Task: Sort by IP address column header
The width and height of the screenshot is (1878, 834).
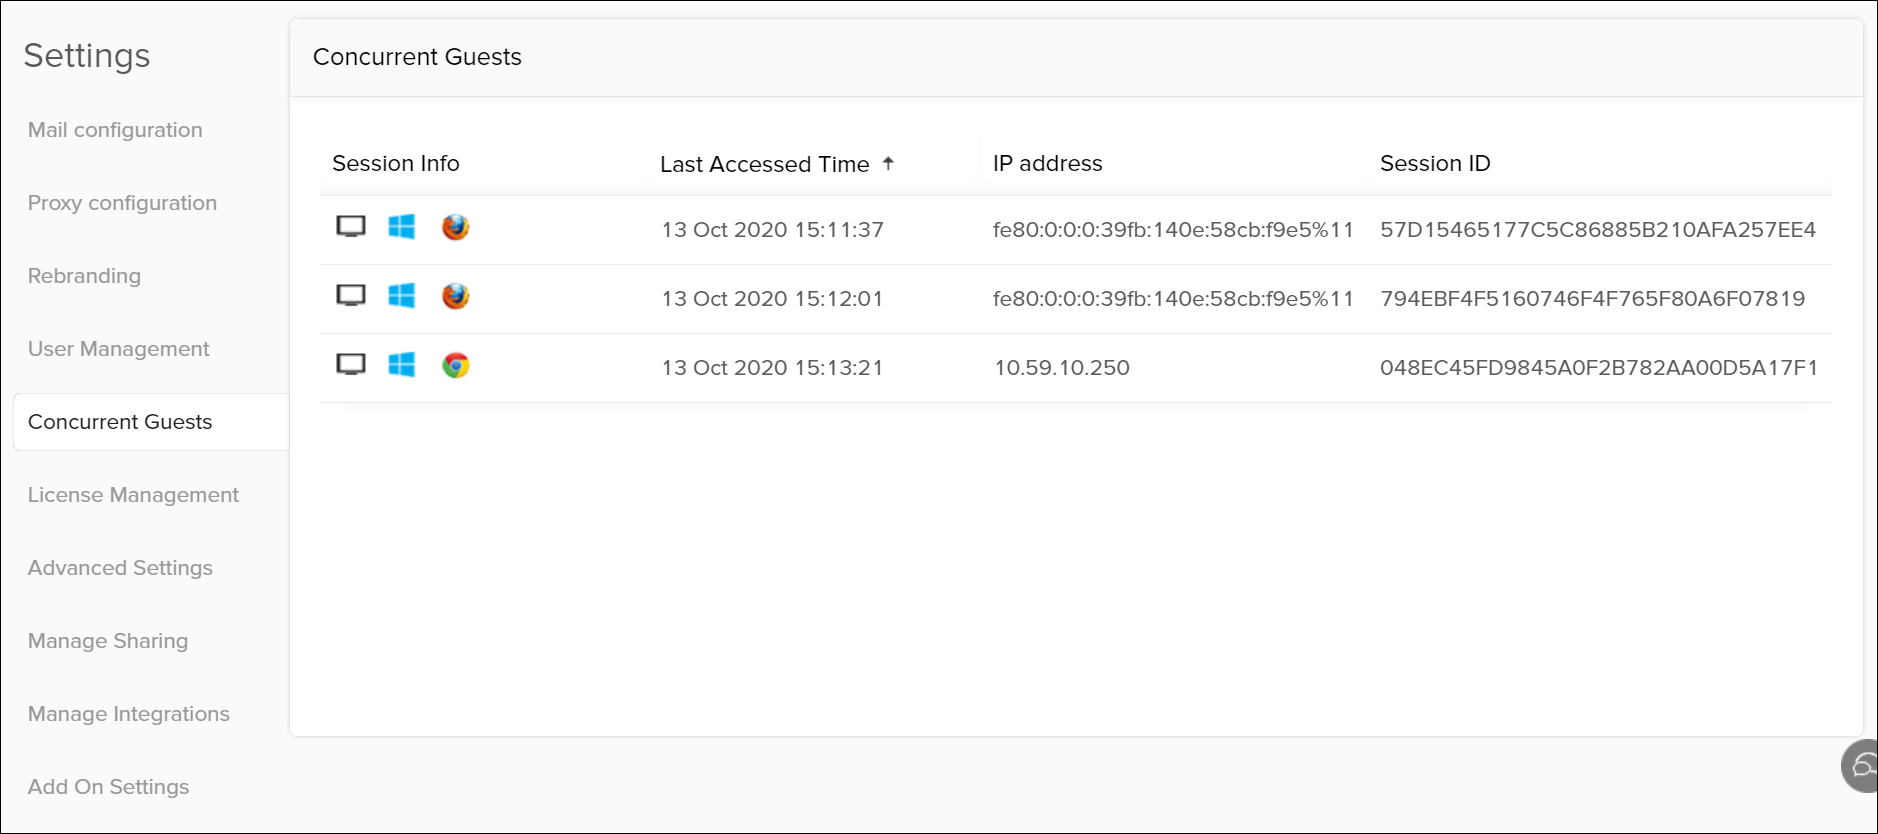Action: click(x=1047, y=163)
